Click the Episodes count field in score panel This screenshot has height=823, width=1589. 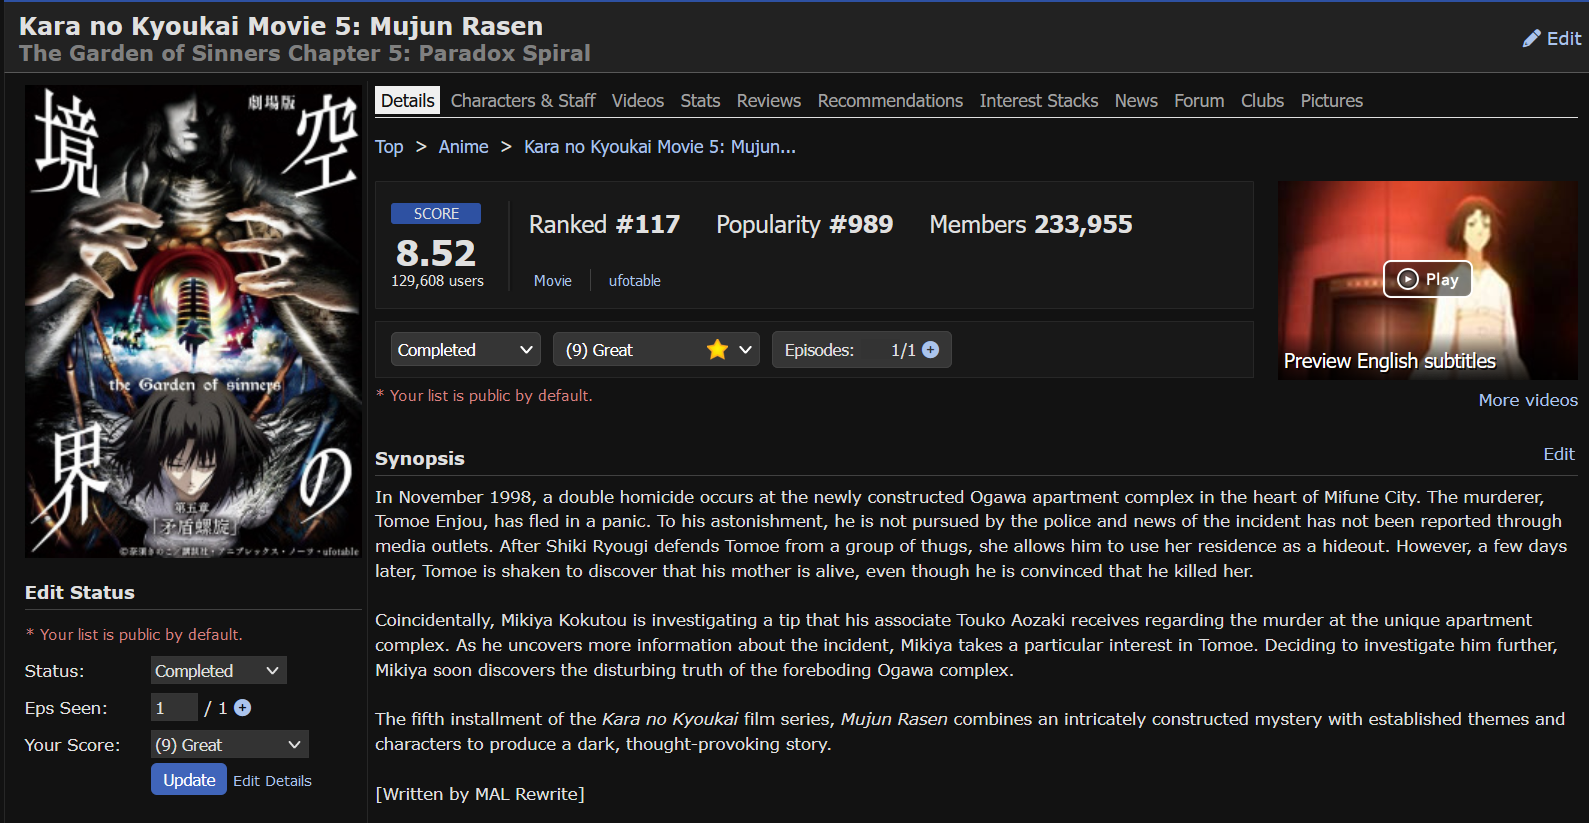pyautogui.click(x=861, y=350)
